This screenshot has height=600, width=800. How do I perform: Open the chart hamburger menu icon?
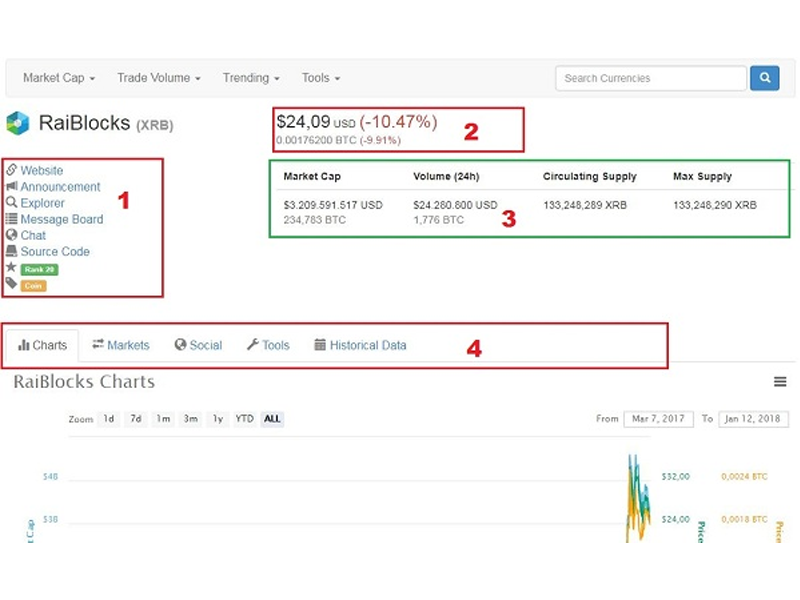tap(780, 382)
